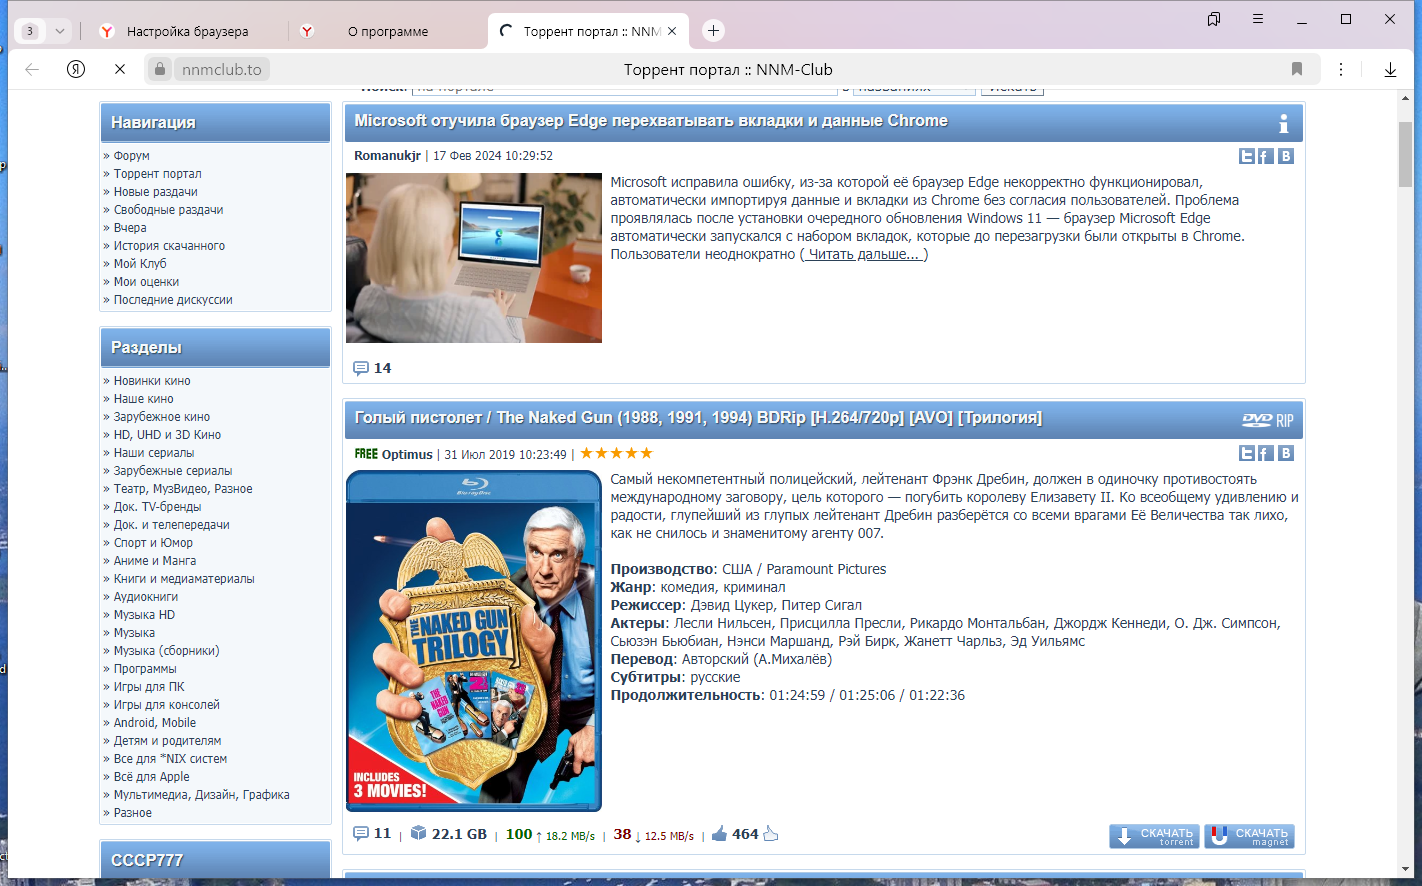Open the Мультимедиа, Дизайн, Графика section
Screen dimensions: 1422x886
(202, 795)
